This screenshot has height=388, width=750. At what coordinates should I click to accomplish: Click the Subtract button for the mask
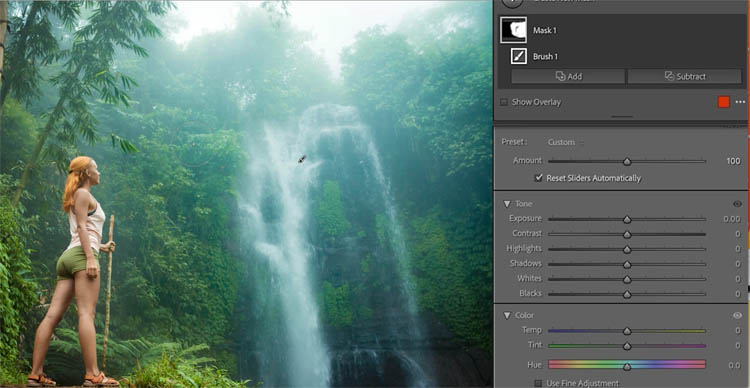(x=684, y=76)
